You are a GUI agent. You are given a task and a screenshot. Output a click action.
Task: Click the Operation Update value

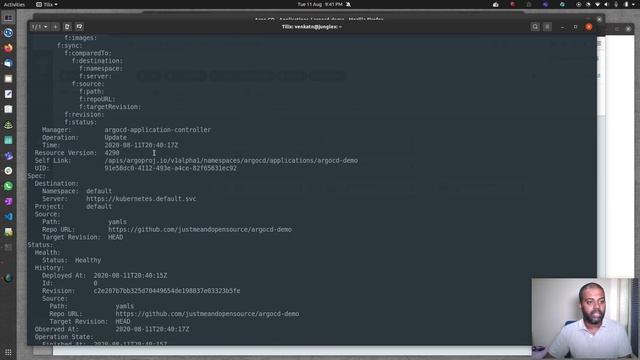[x=116, y=138]
